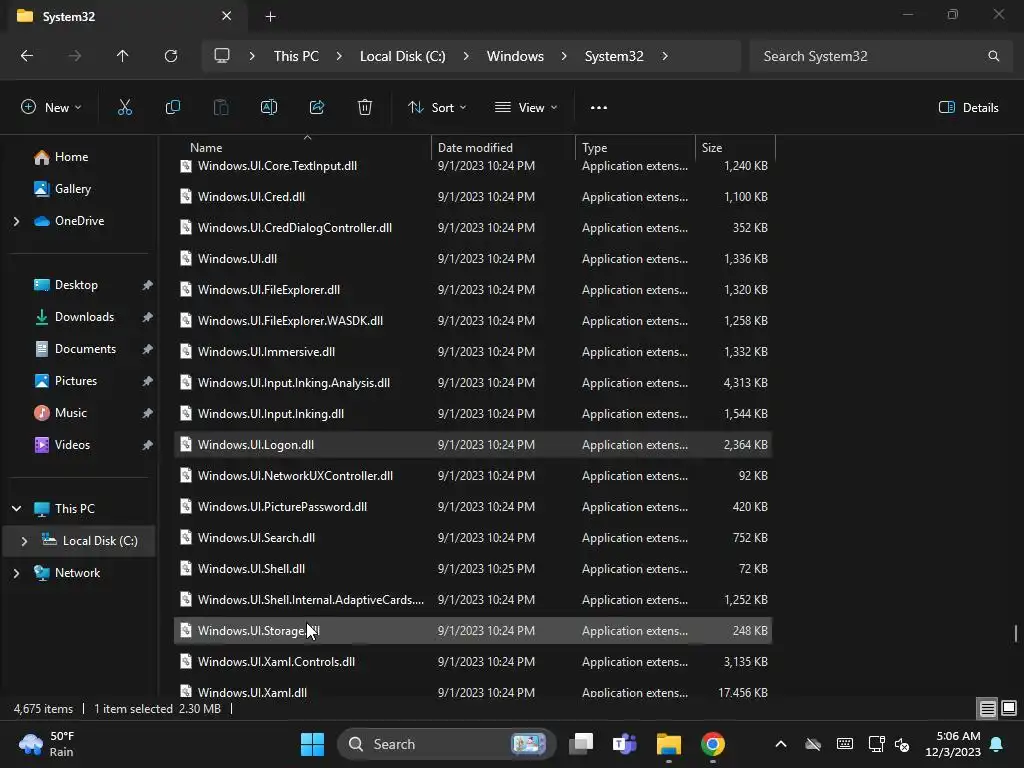Open notifications bell icon
Screen dimensions: 1024x768
tap(997, 744)
